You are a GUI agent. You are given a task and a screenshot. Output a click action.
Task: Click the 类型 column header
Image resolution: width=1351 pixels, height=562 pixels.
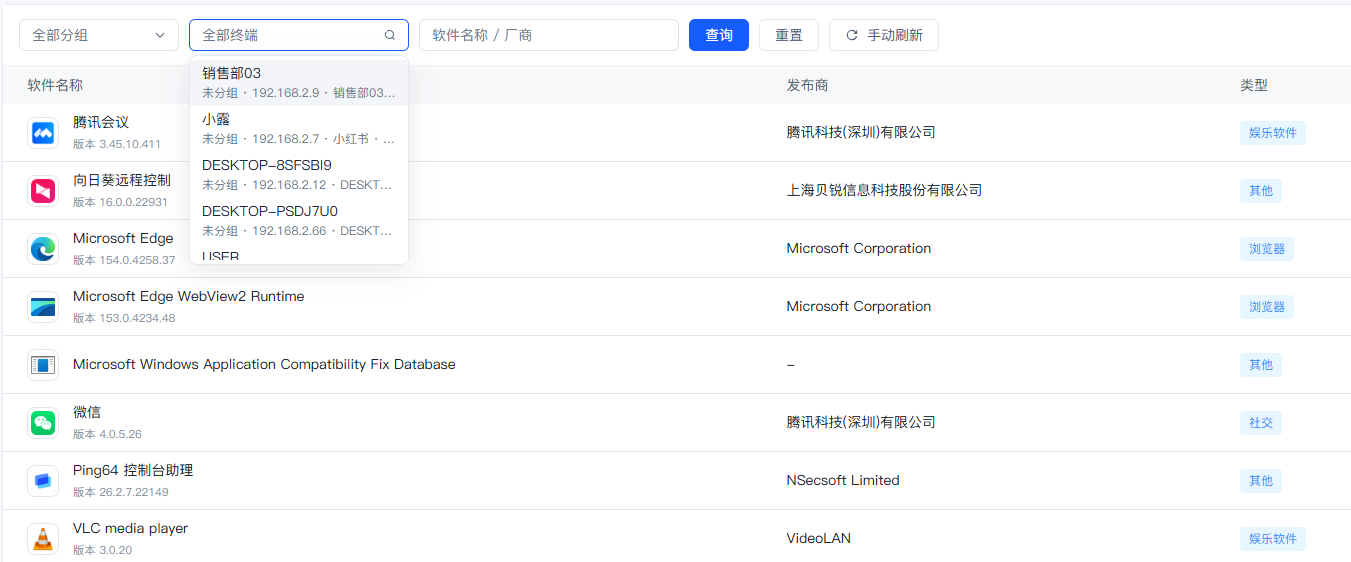point(1254,85)
